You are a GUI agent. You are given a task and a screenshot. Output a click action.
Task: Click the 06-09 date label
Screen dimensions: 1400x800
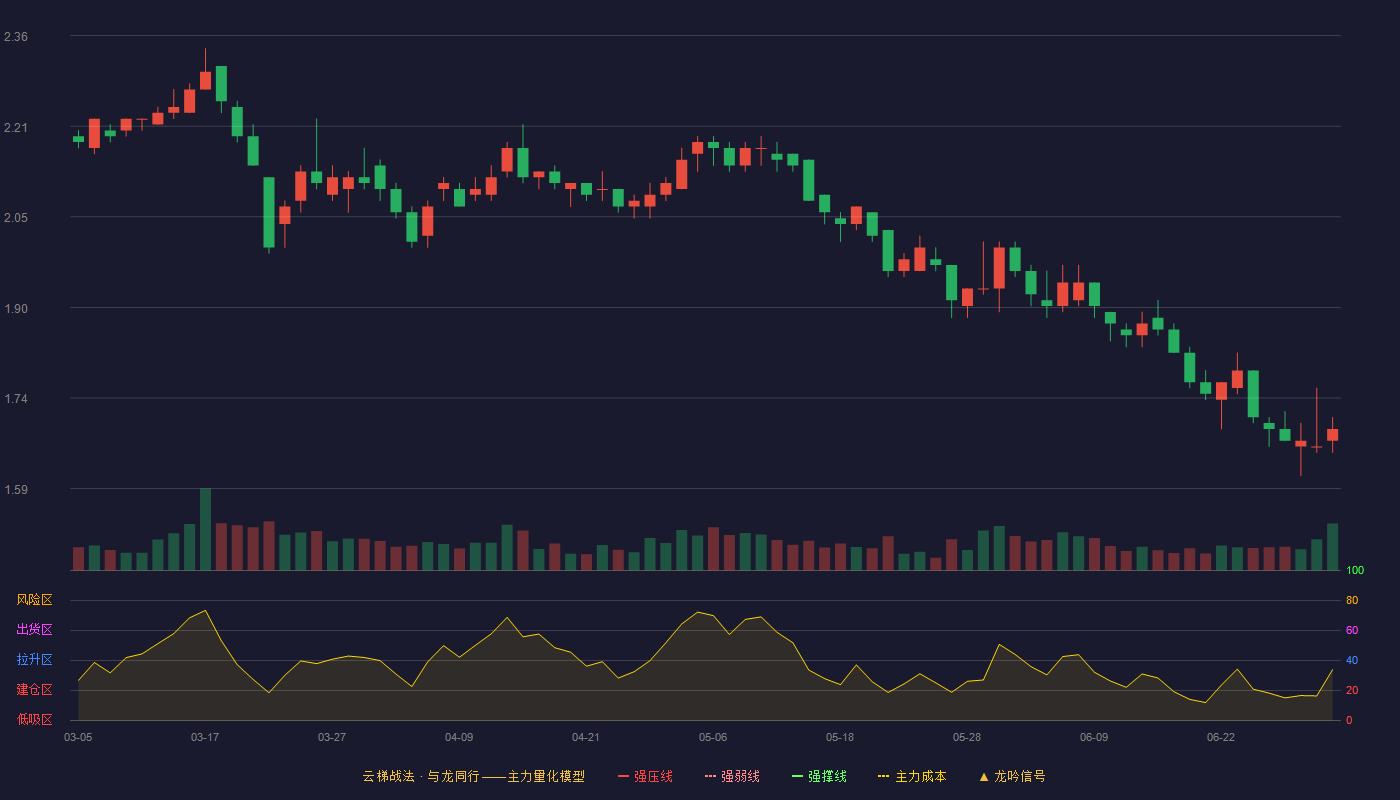[x=1094, y=737]
